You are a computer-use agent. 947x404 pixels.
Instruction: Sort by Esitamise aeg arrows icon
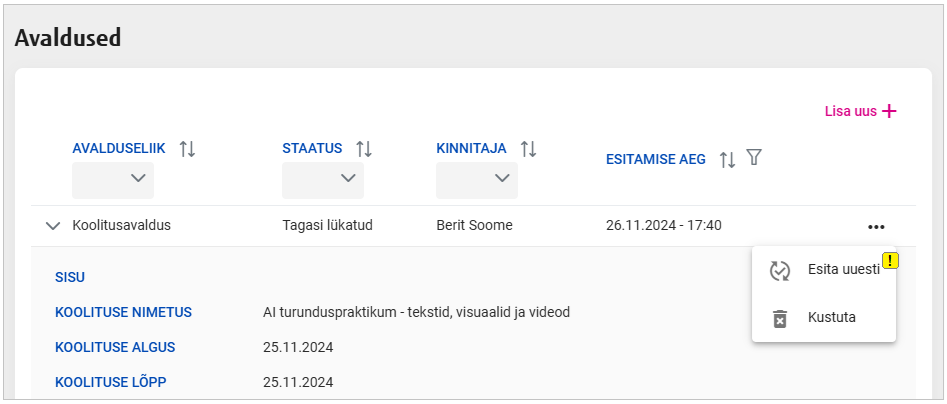(727, 159)
